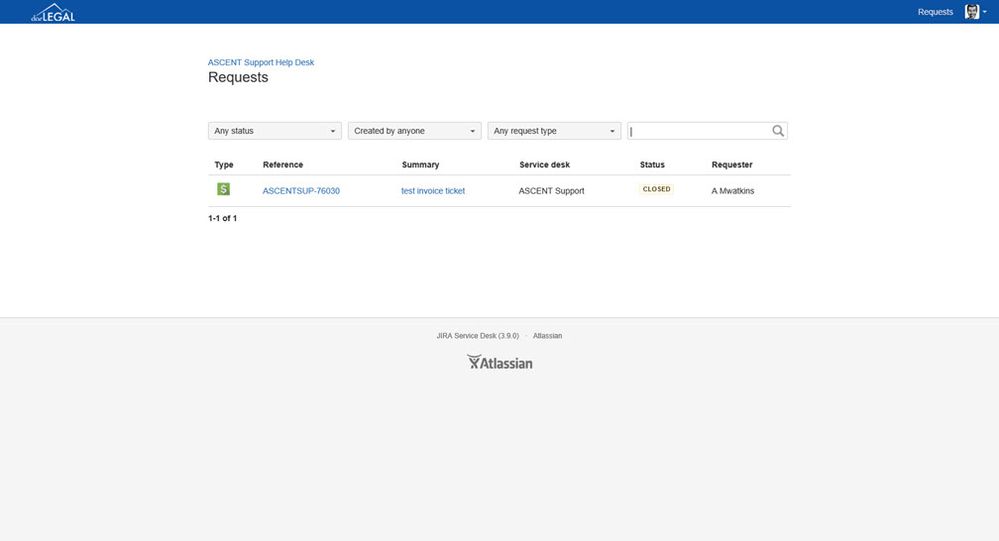Viewport: 999px width, 541px height.
Task: Click the Summary column header
Action: [x=420, y=164]
